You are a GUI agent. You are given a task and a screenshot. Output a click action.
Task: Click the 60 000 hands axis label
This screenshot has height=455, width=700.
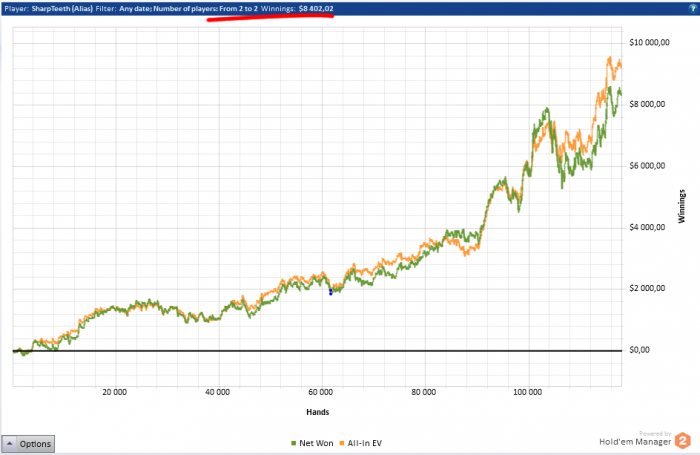pyautogui.click(x=321, y=392)
